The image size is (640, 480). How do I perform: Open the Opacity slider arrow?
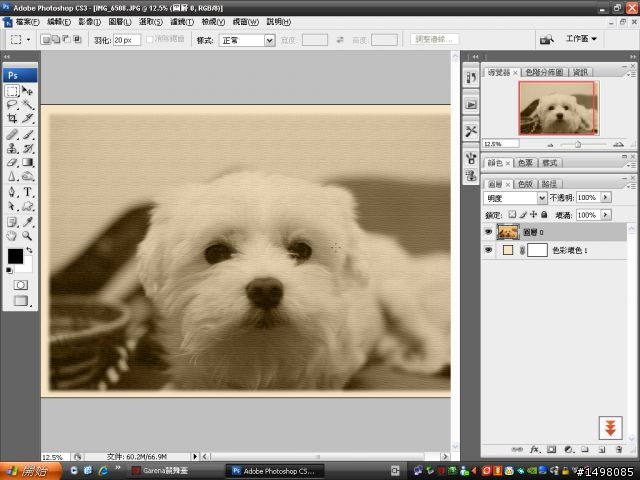(606, 198)
